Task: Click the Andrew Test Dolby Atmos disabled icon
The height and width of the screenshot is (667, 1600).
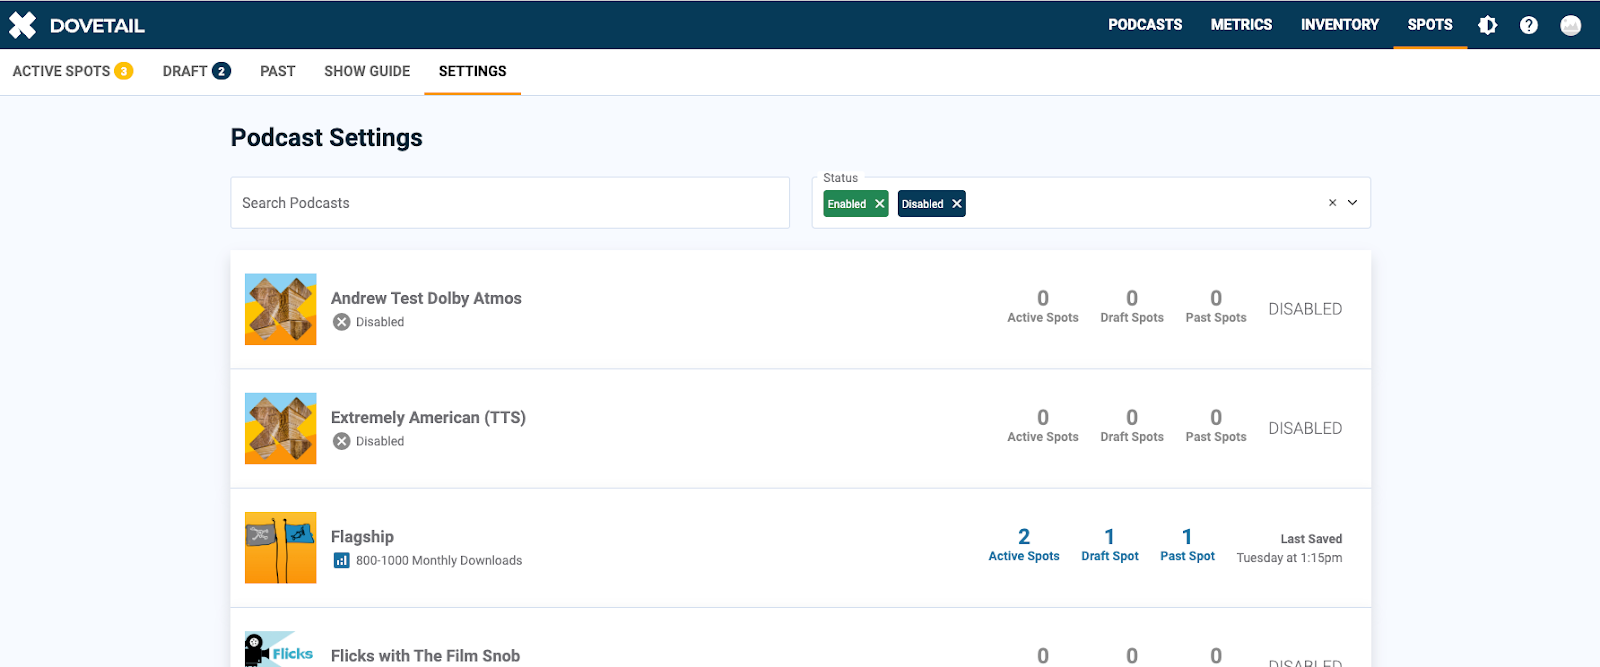Action: coord(342,322)
